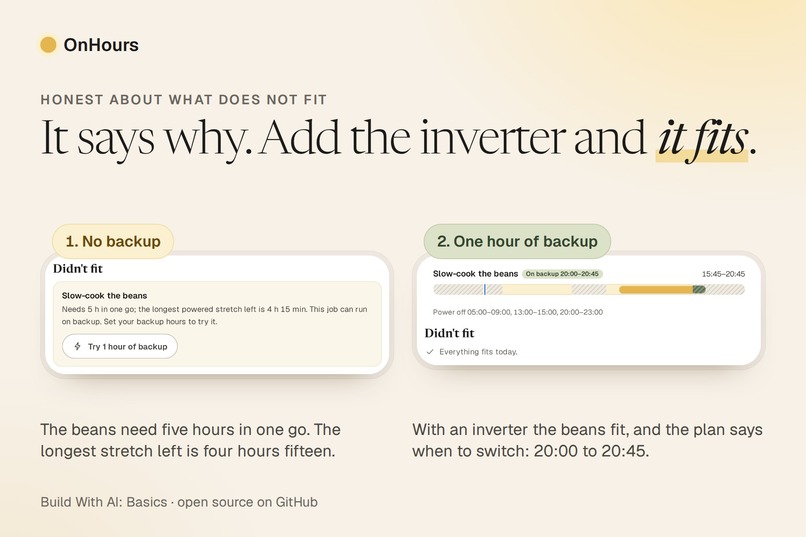Click the caption 'The beans need five hours in one go'
The image size is (806, 537).
tap(190, 440)
